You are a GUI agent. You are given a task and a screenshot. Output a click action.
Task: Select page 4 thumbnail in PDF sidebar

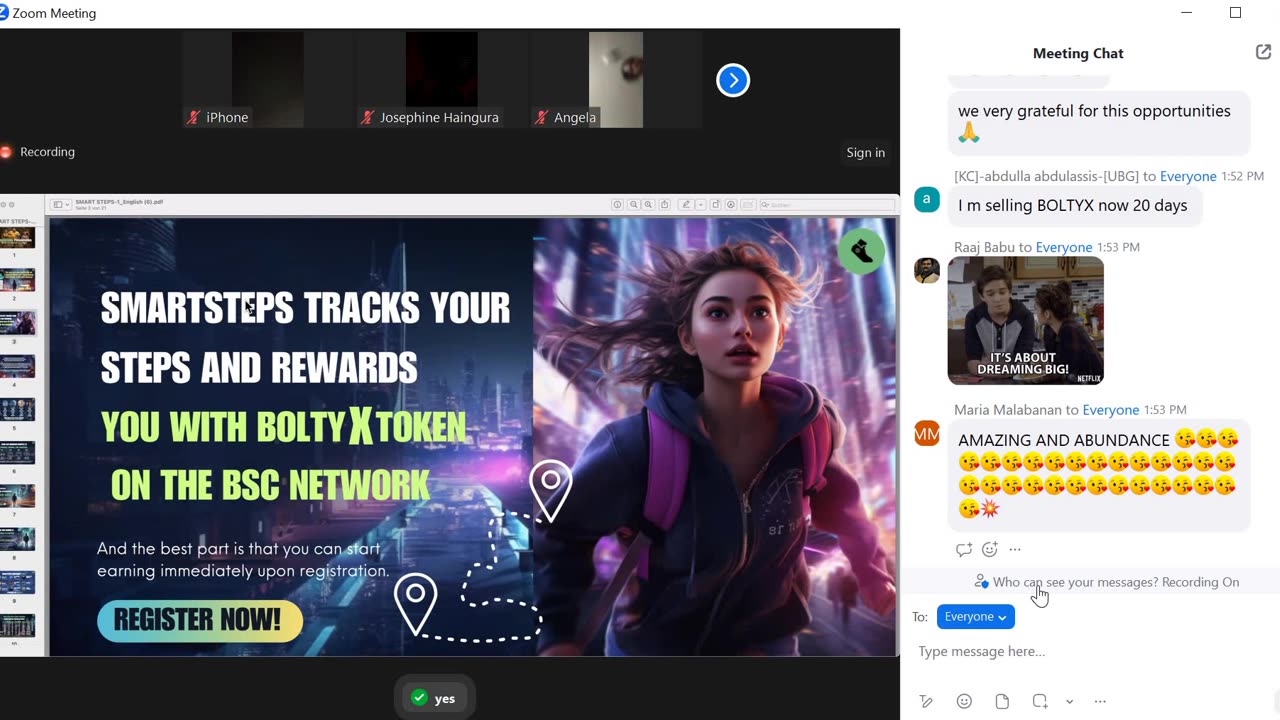click(18, 366)
